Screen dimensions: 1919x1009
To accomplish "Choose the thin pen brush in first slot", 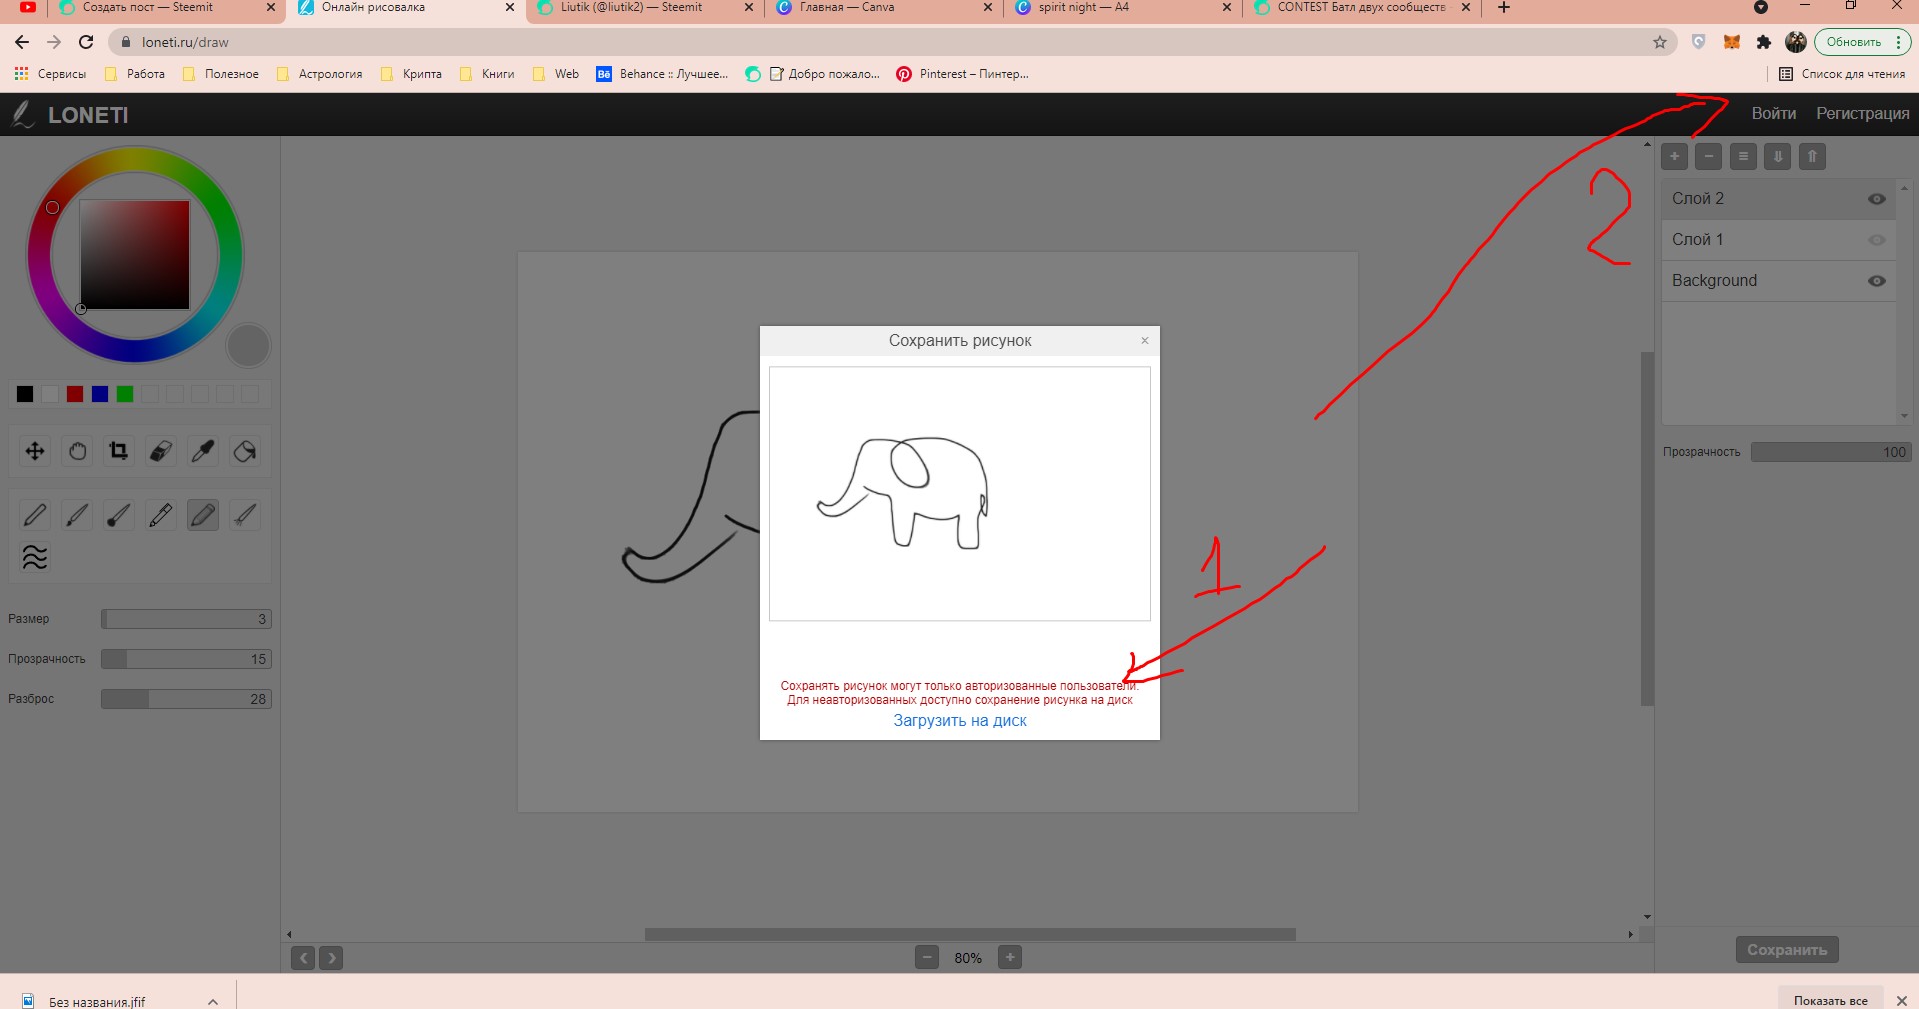I will pyautogui.click(x=35, y=515).
